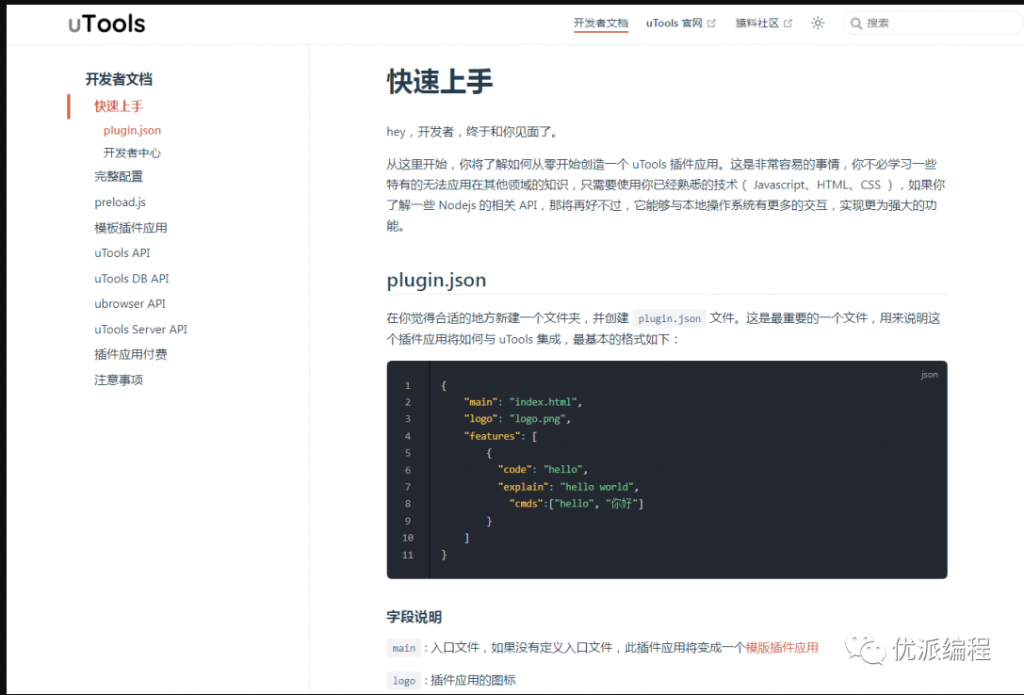Open uTools Server API sidebar entry
1024x695 pixels.
(x=141, y=329)
